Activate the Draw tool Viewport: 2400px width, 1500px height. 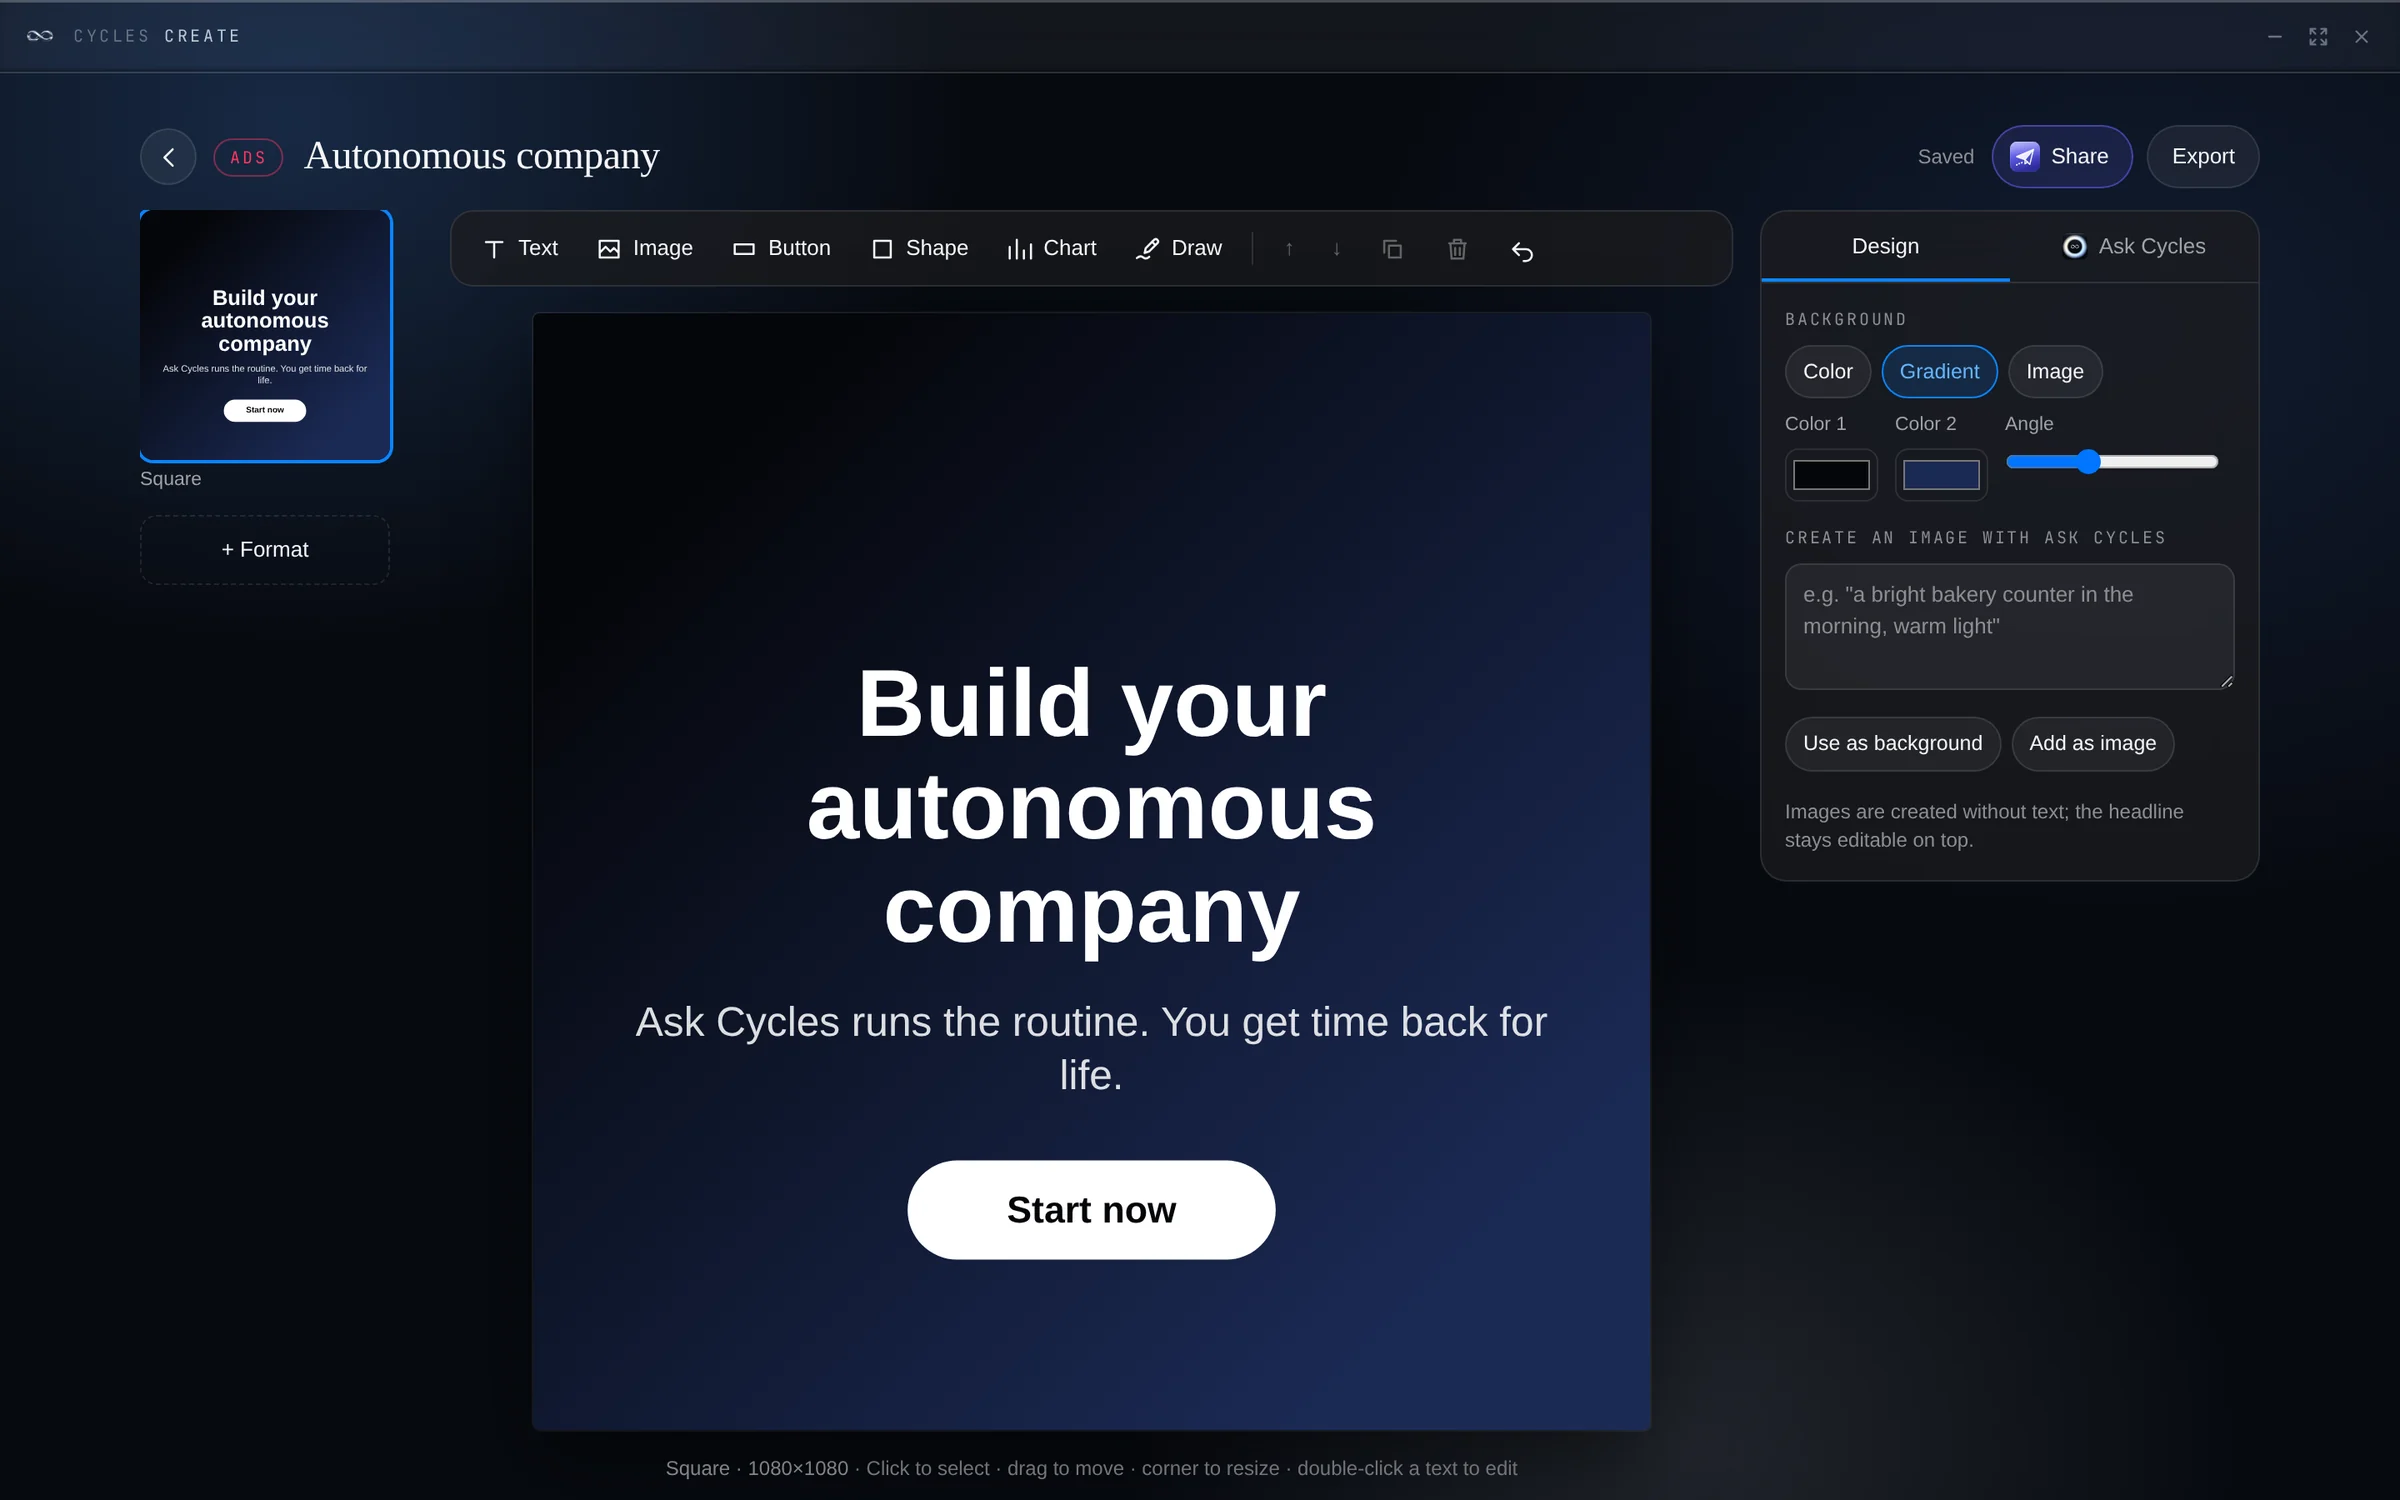click(1178, 248)
